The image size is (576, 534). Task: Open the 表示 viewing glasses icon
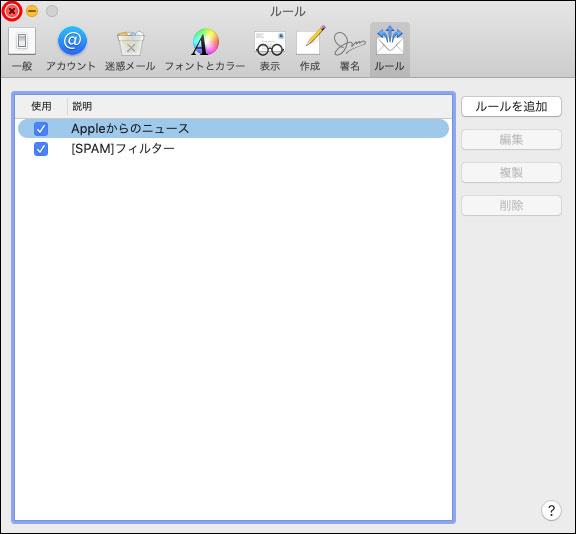(x=270, y=49)
